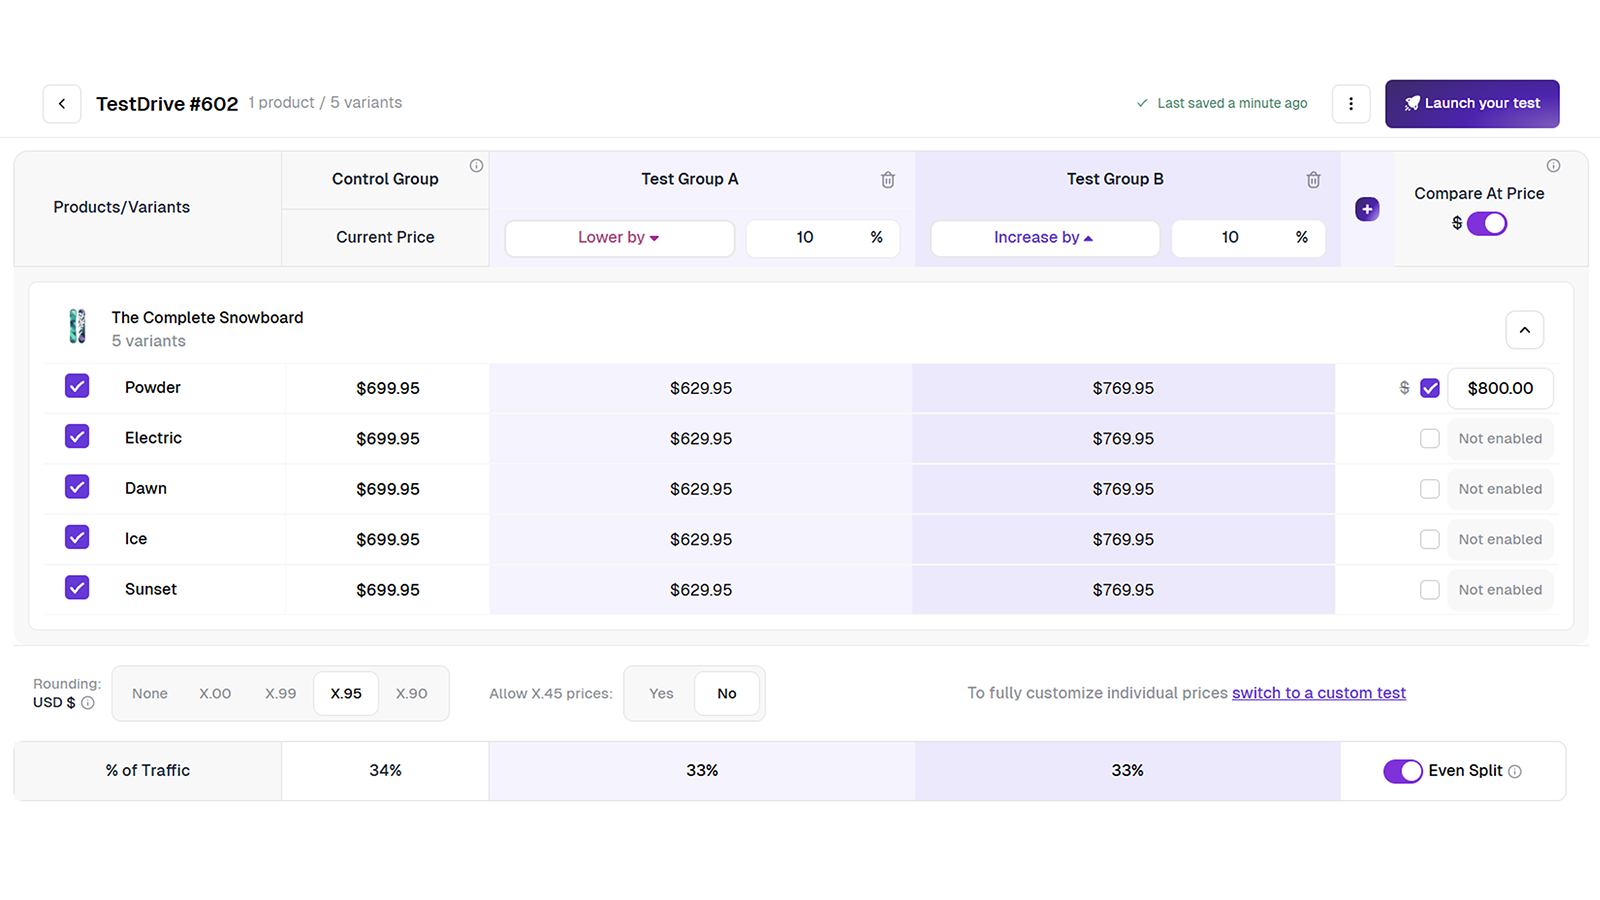
Task: Click the Rounding USD info icon
Action: click(88, 703)
